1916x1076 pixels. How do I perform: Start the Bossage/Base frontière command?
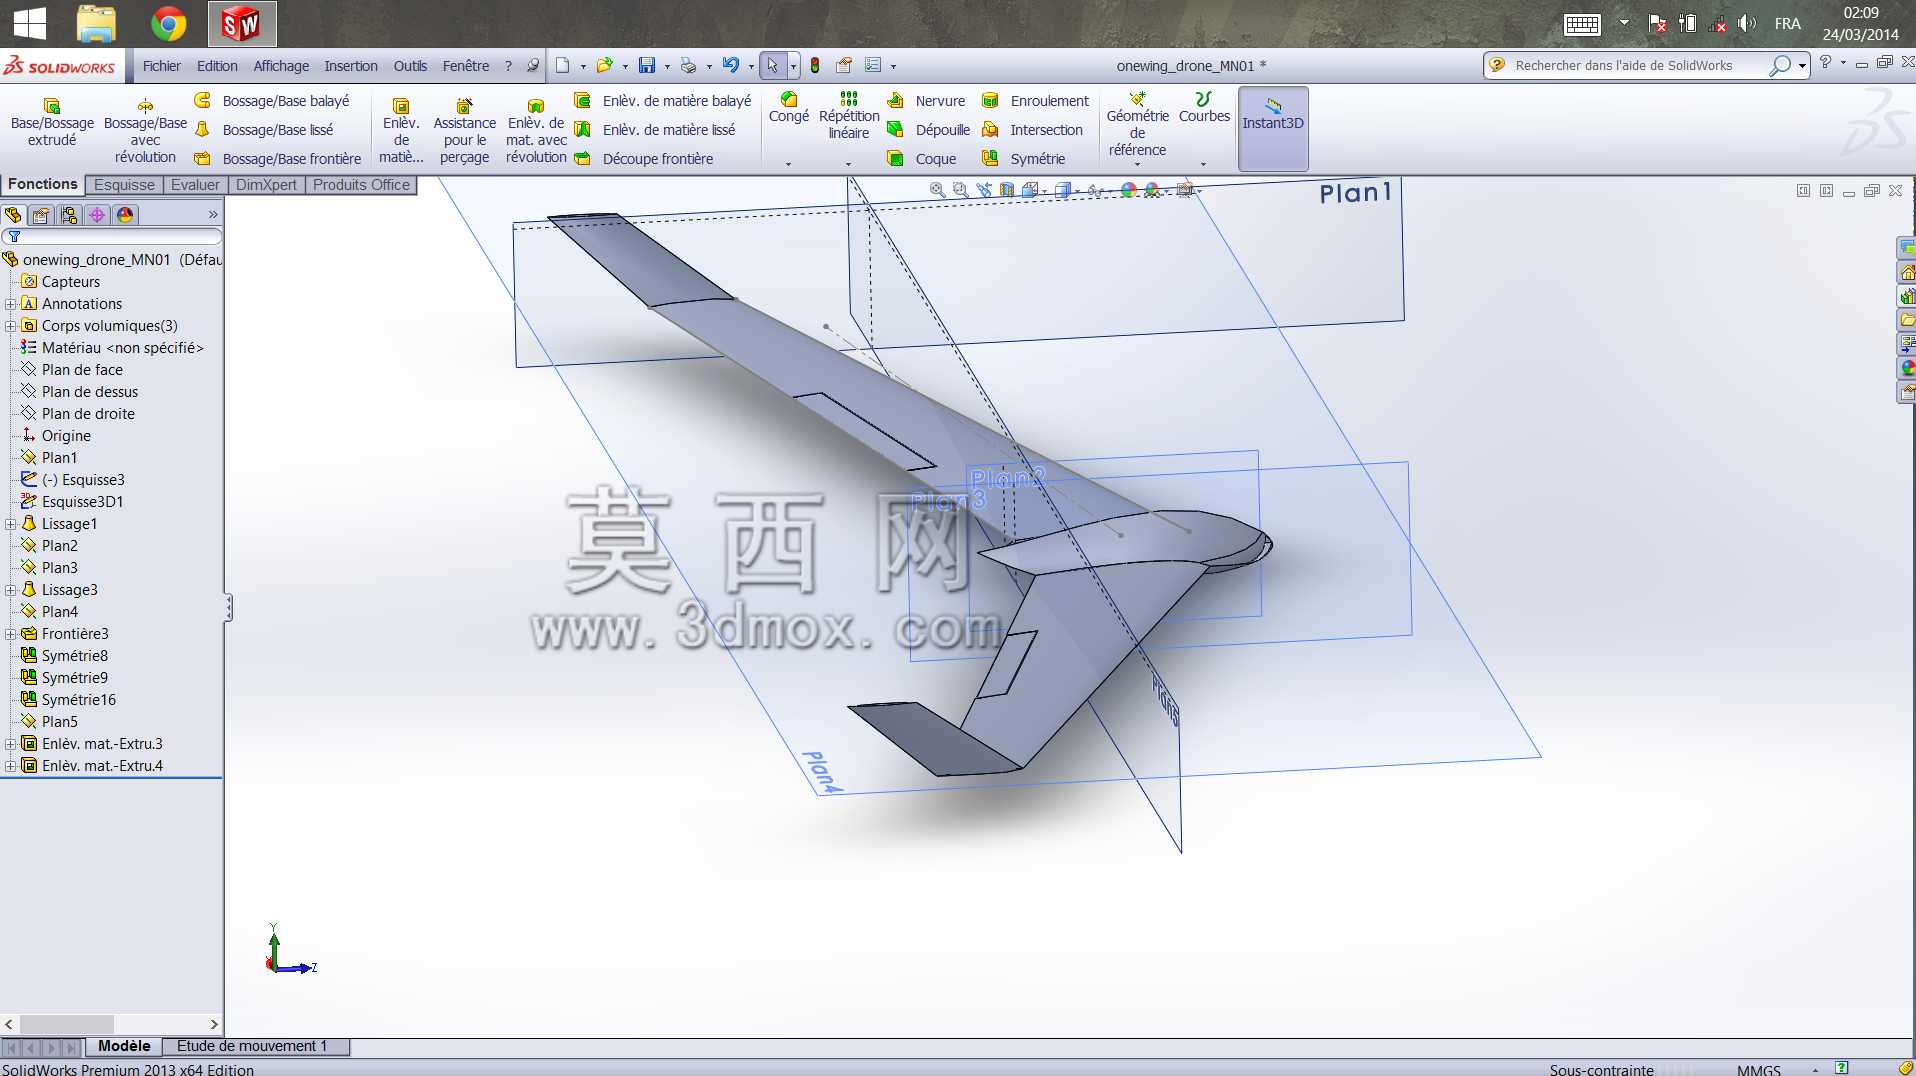[x=278, y=159]
